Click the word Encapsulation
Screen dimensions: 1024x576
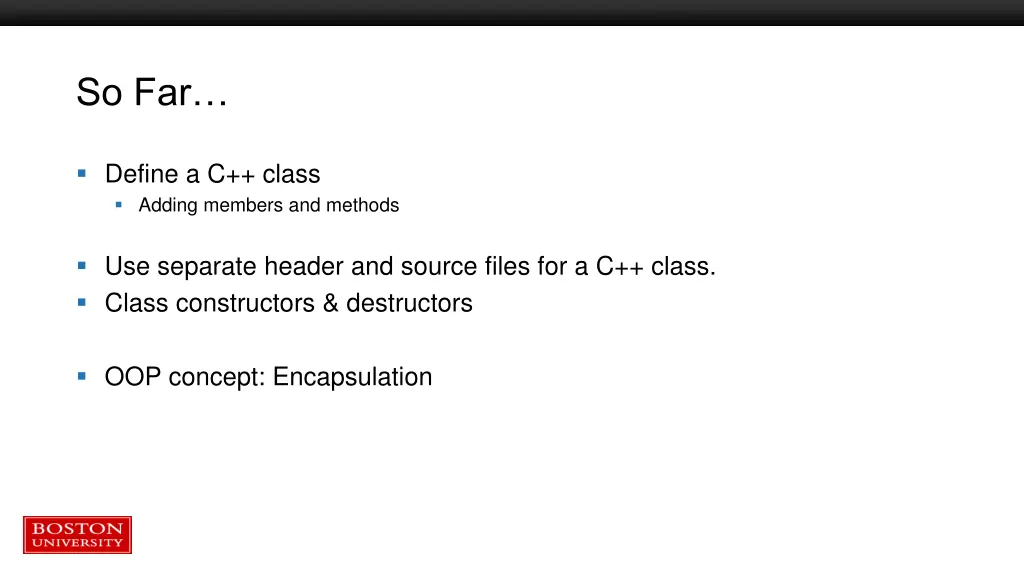pos(352,377)
